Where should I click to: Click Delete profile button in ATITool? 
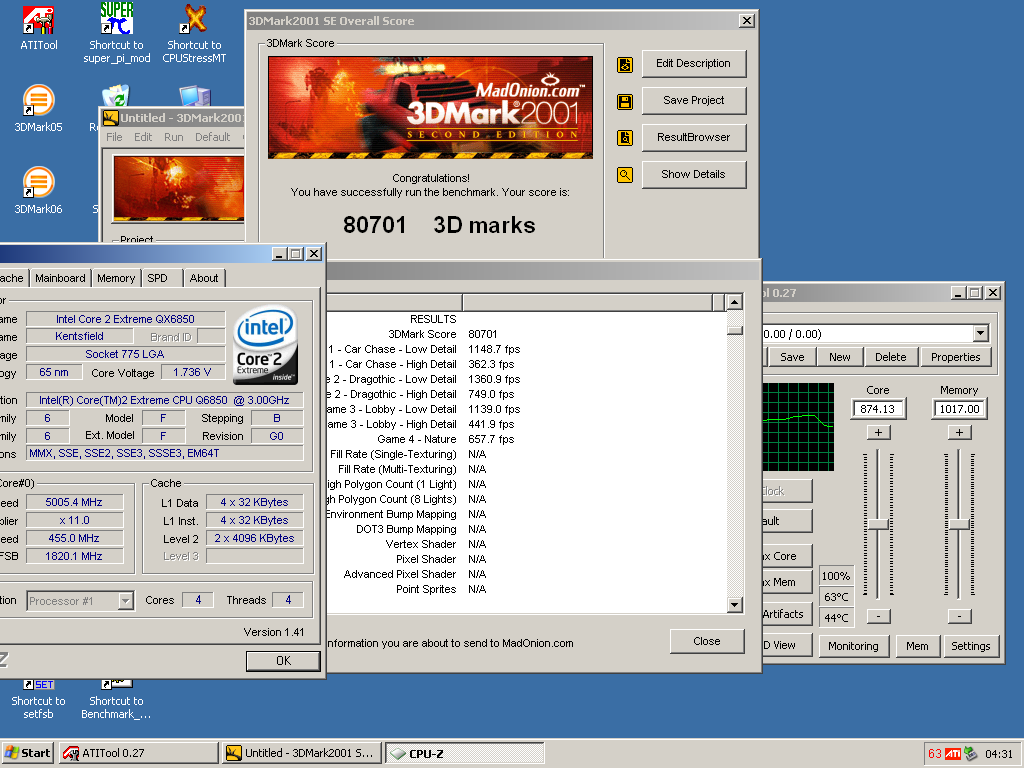tap(891, 357)
